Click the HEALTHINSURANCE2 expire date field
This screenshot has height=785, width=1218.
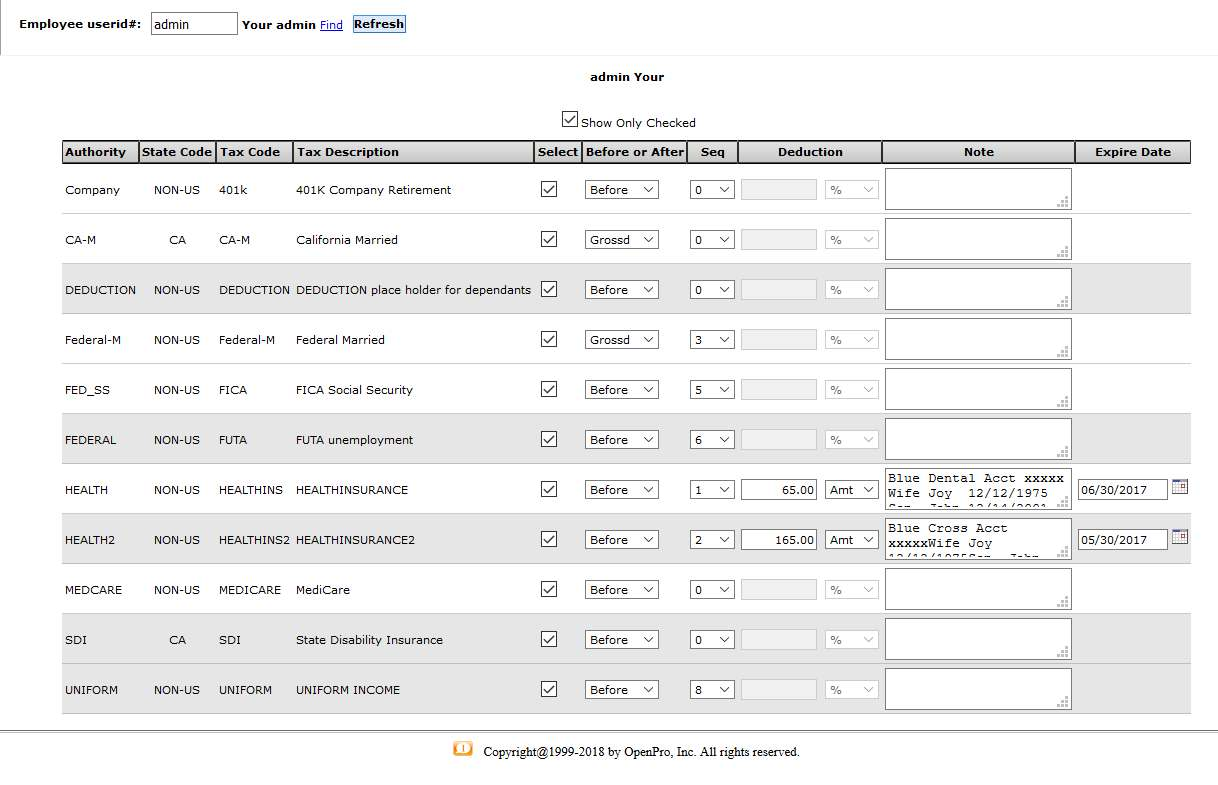tap(1122, 540)
